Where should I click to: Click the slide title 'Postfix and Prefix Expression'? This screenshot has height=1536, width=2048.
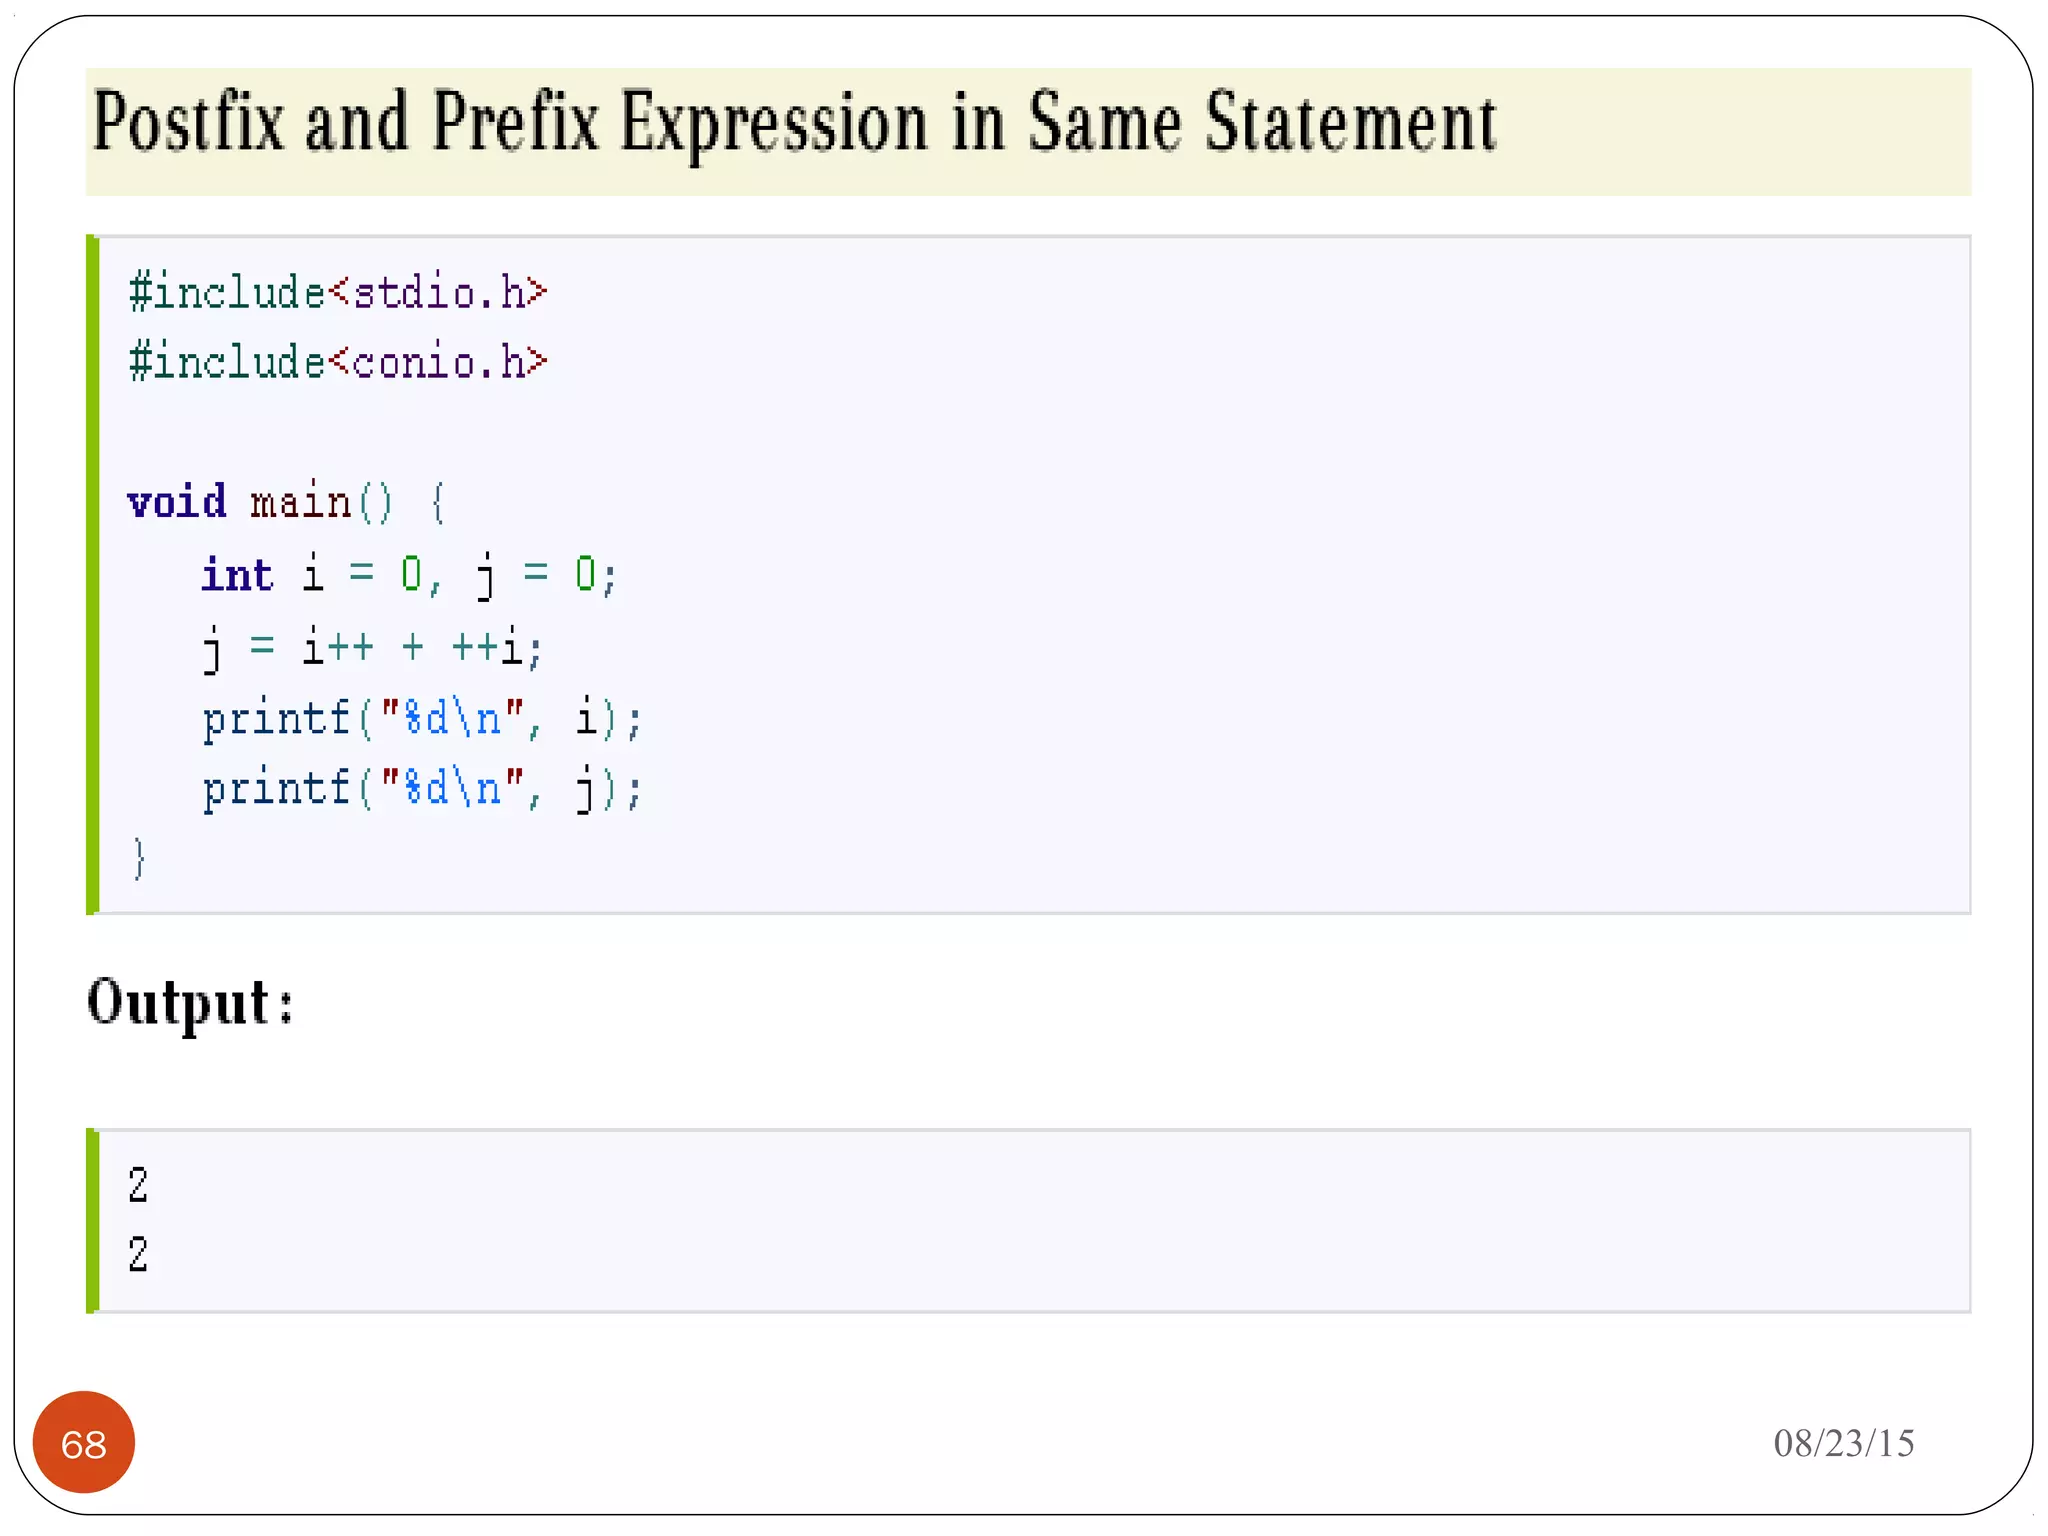pyautogui.click(x=510, y=124)
